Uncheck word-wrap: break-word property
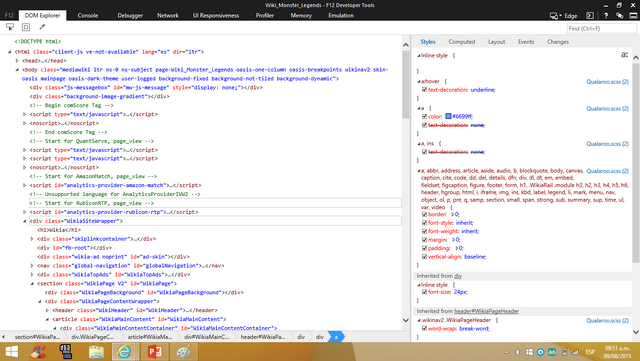The image size is (640, 361). point(424,328)
